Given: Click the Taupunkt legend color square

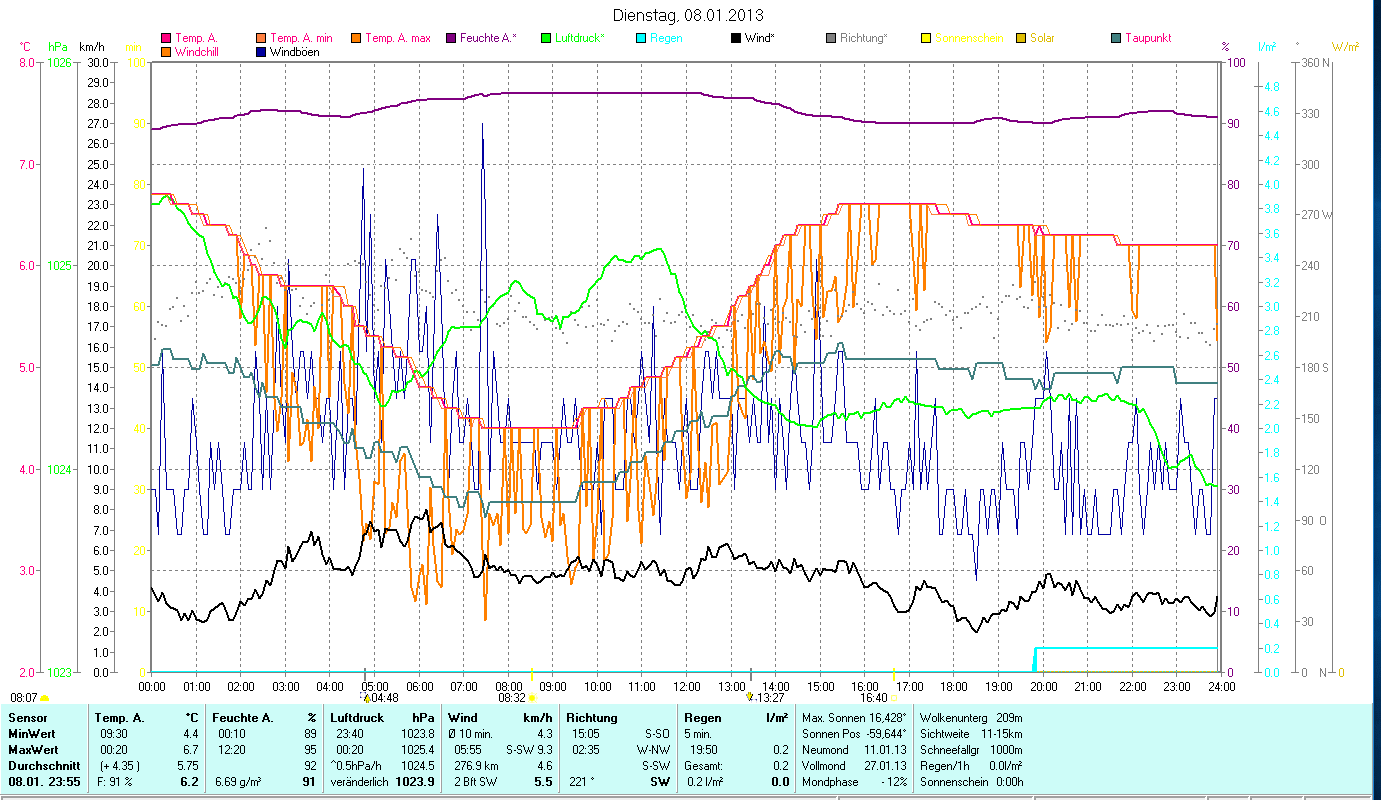Looking at the screenshot, I should coord(1116,39).
